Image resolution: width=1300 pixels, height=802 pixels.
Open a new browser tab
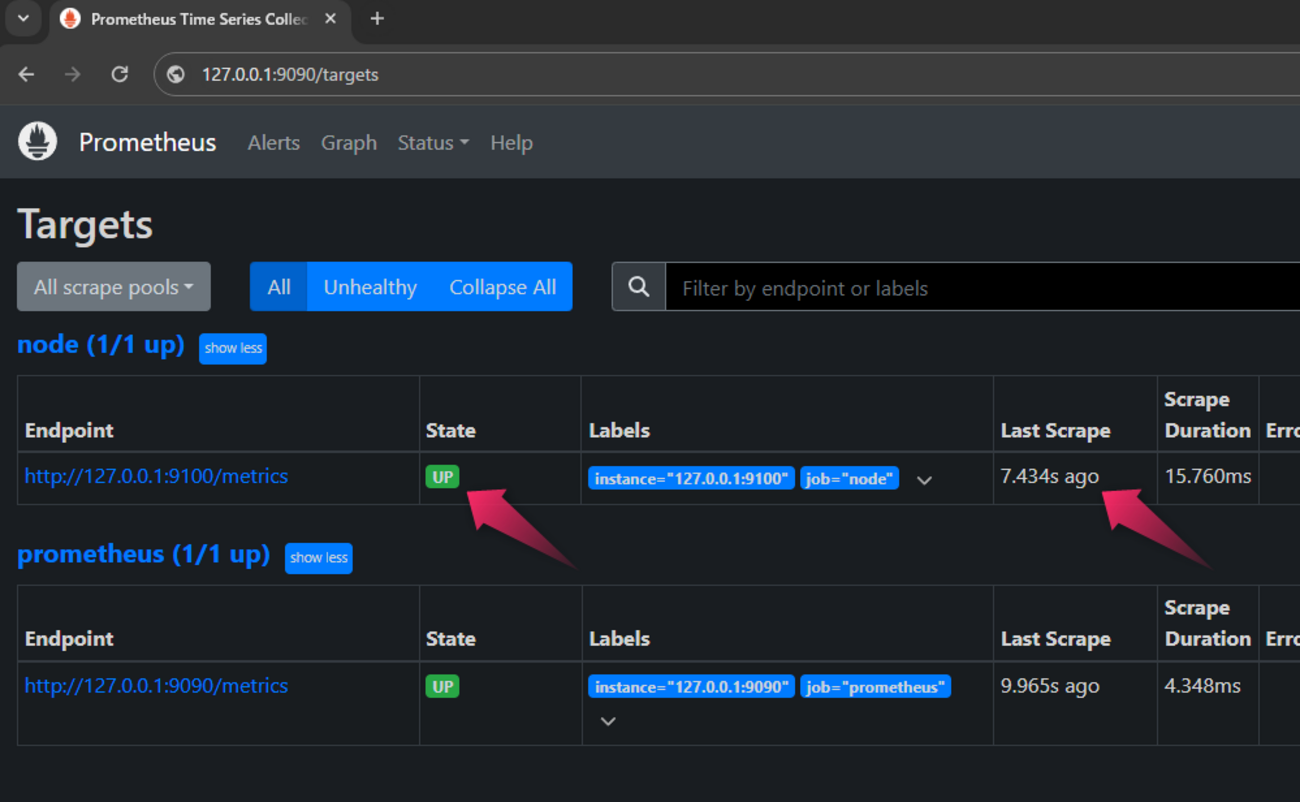377,19
